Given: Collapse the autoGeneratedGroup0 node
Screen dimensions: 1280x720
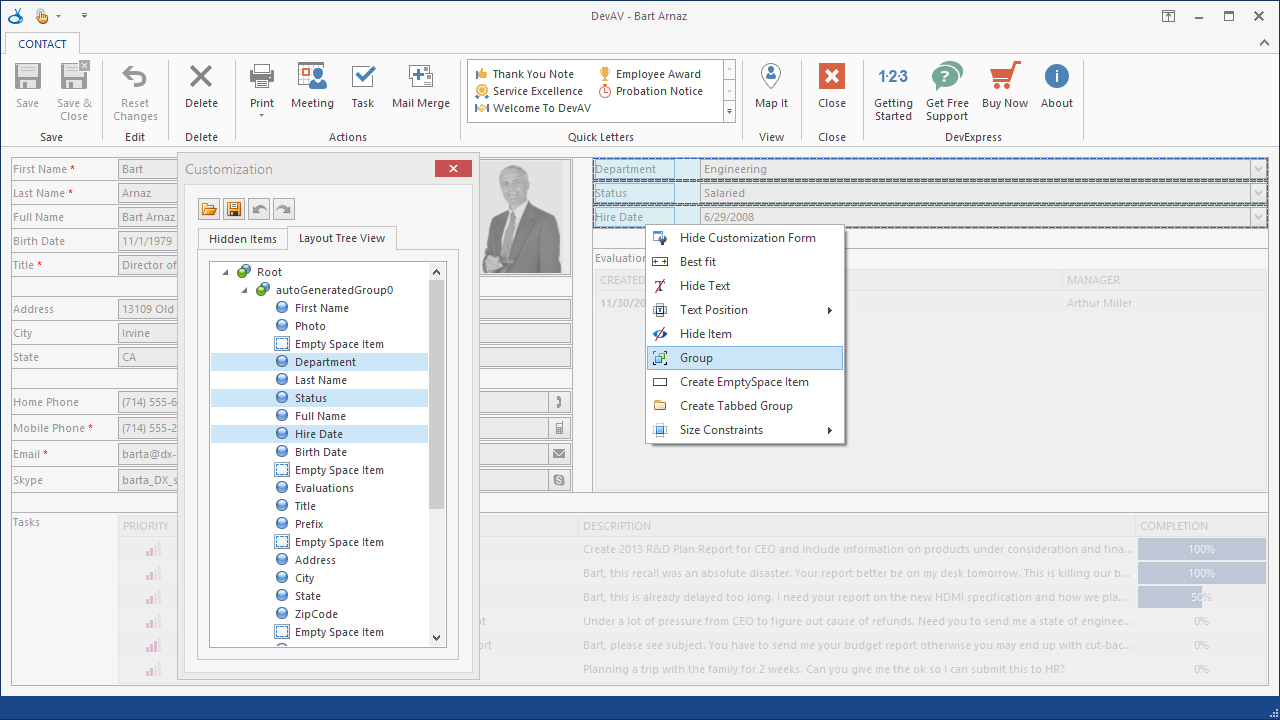Looking at the screenshot, I should pos(245,290).
